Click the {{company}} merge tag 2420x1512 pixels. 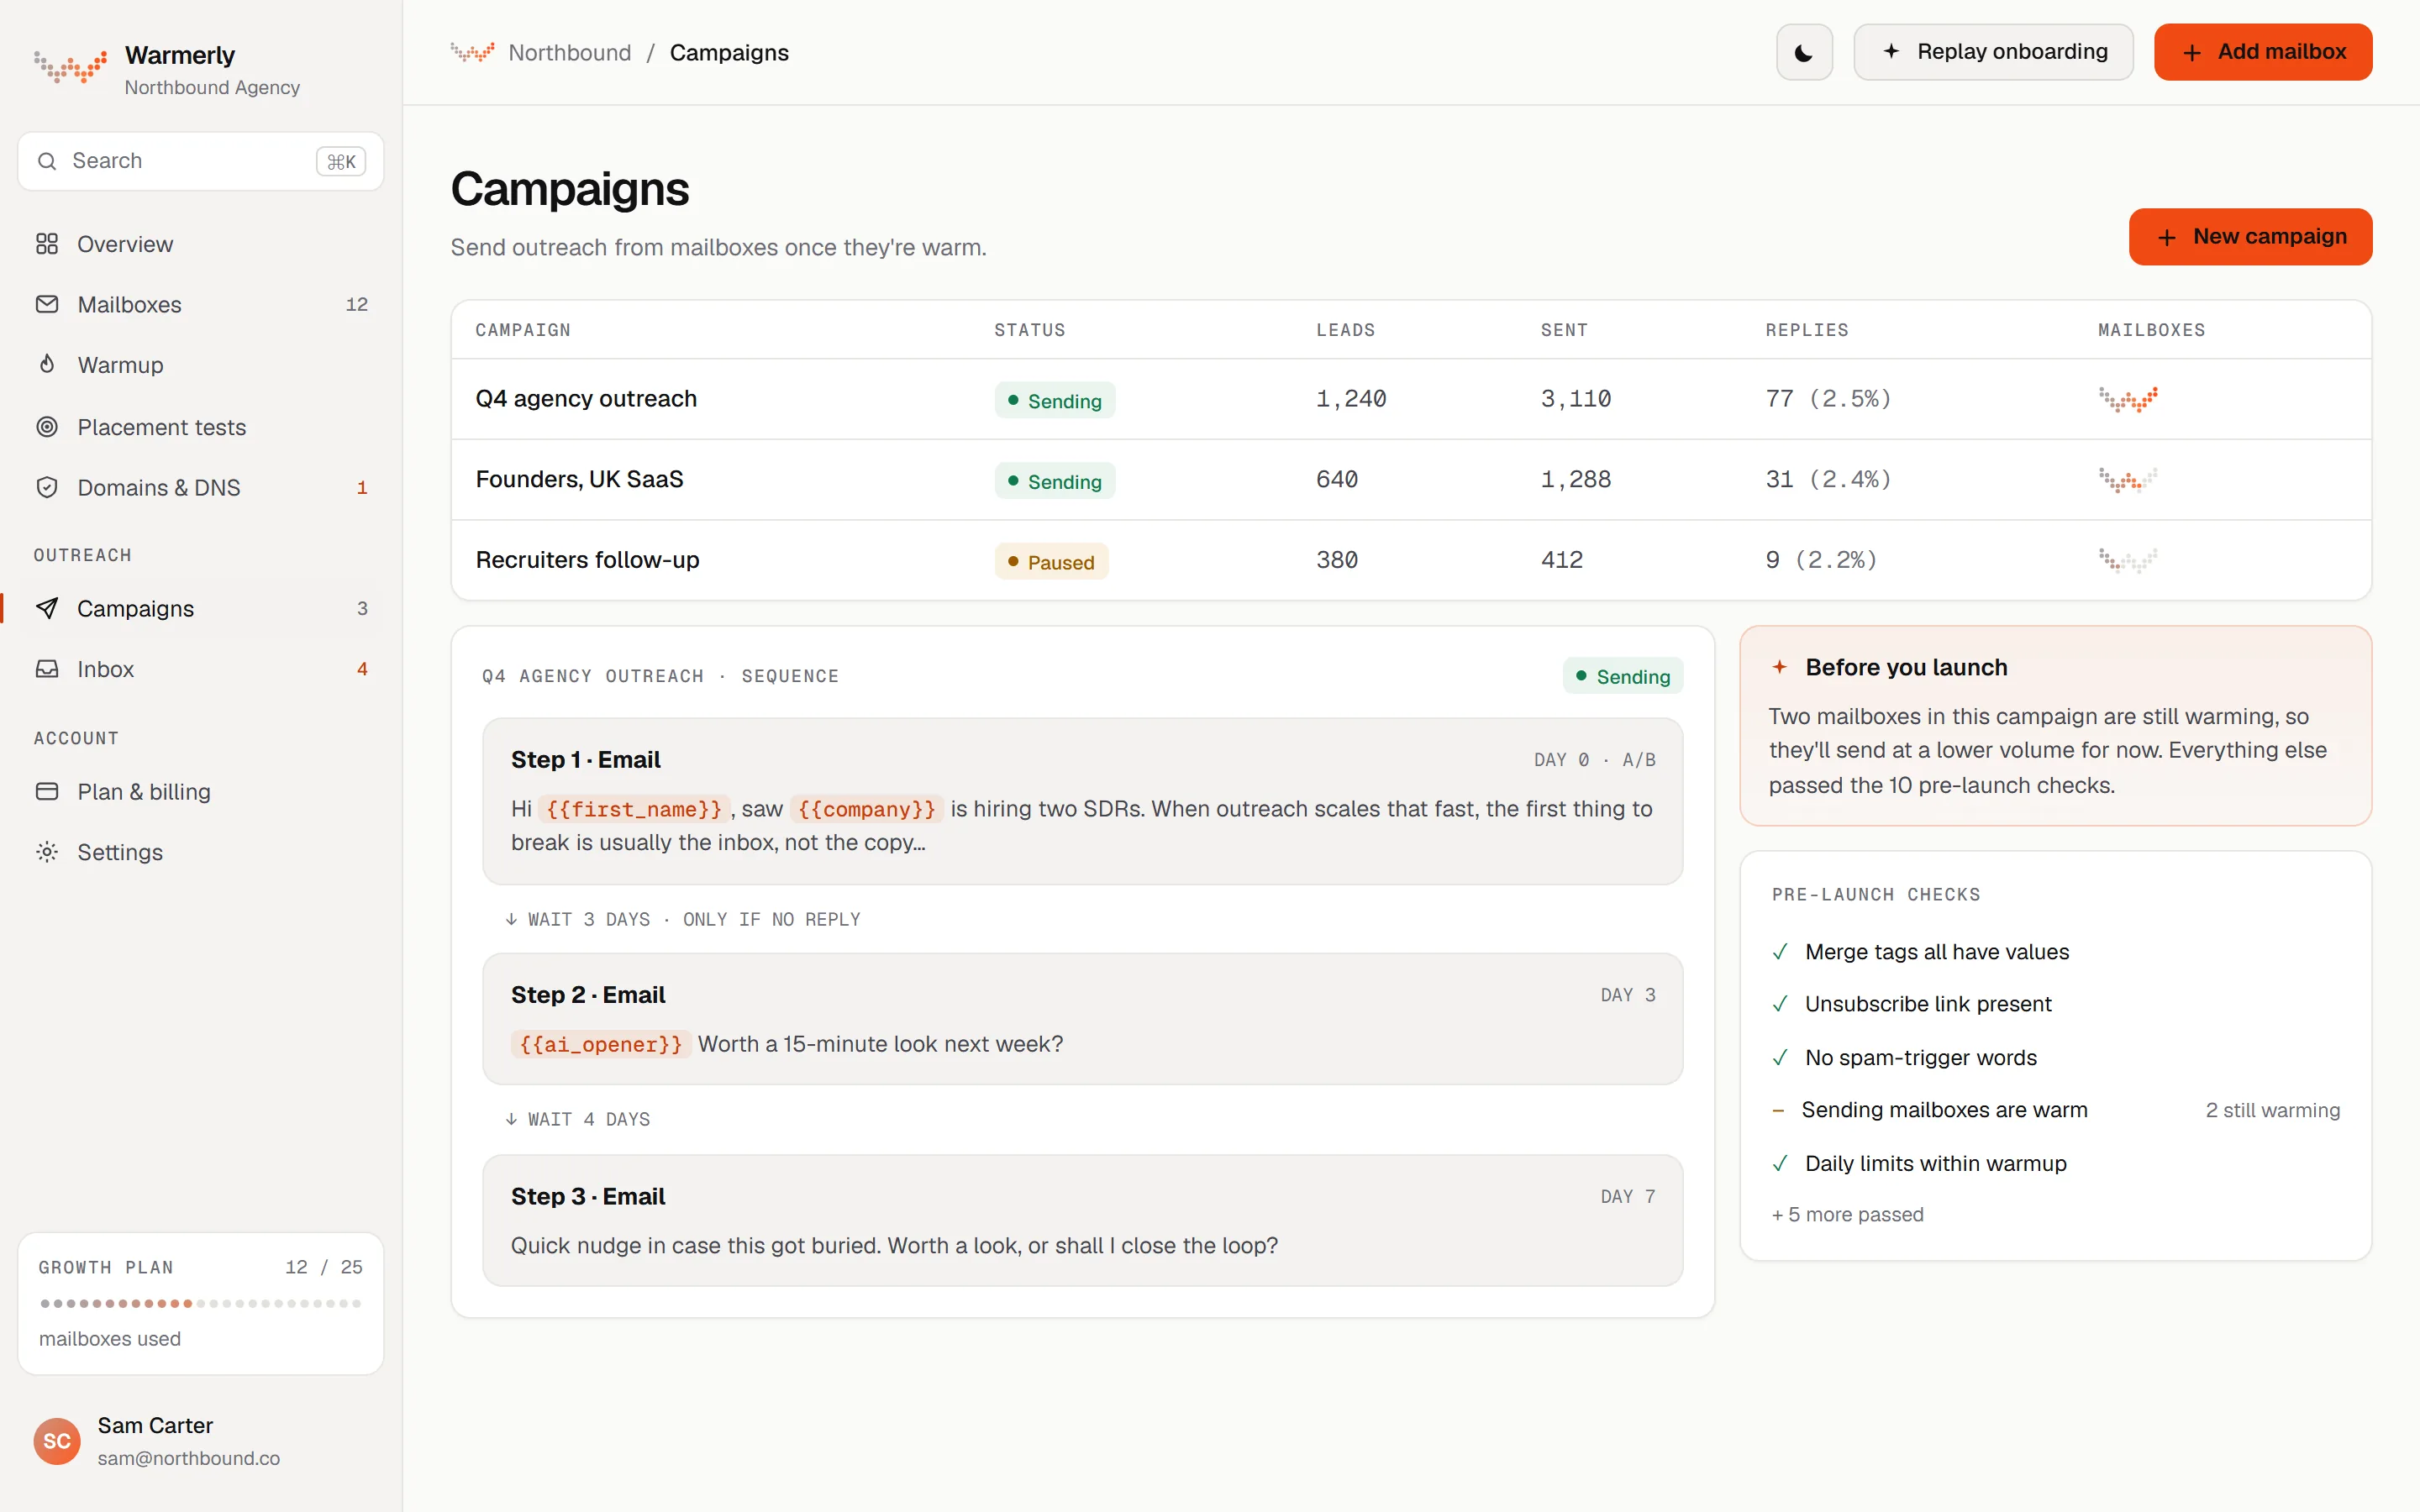[x=867, y=809]
